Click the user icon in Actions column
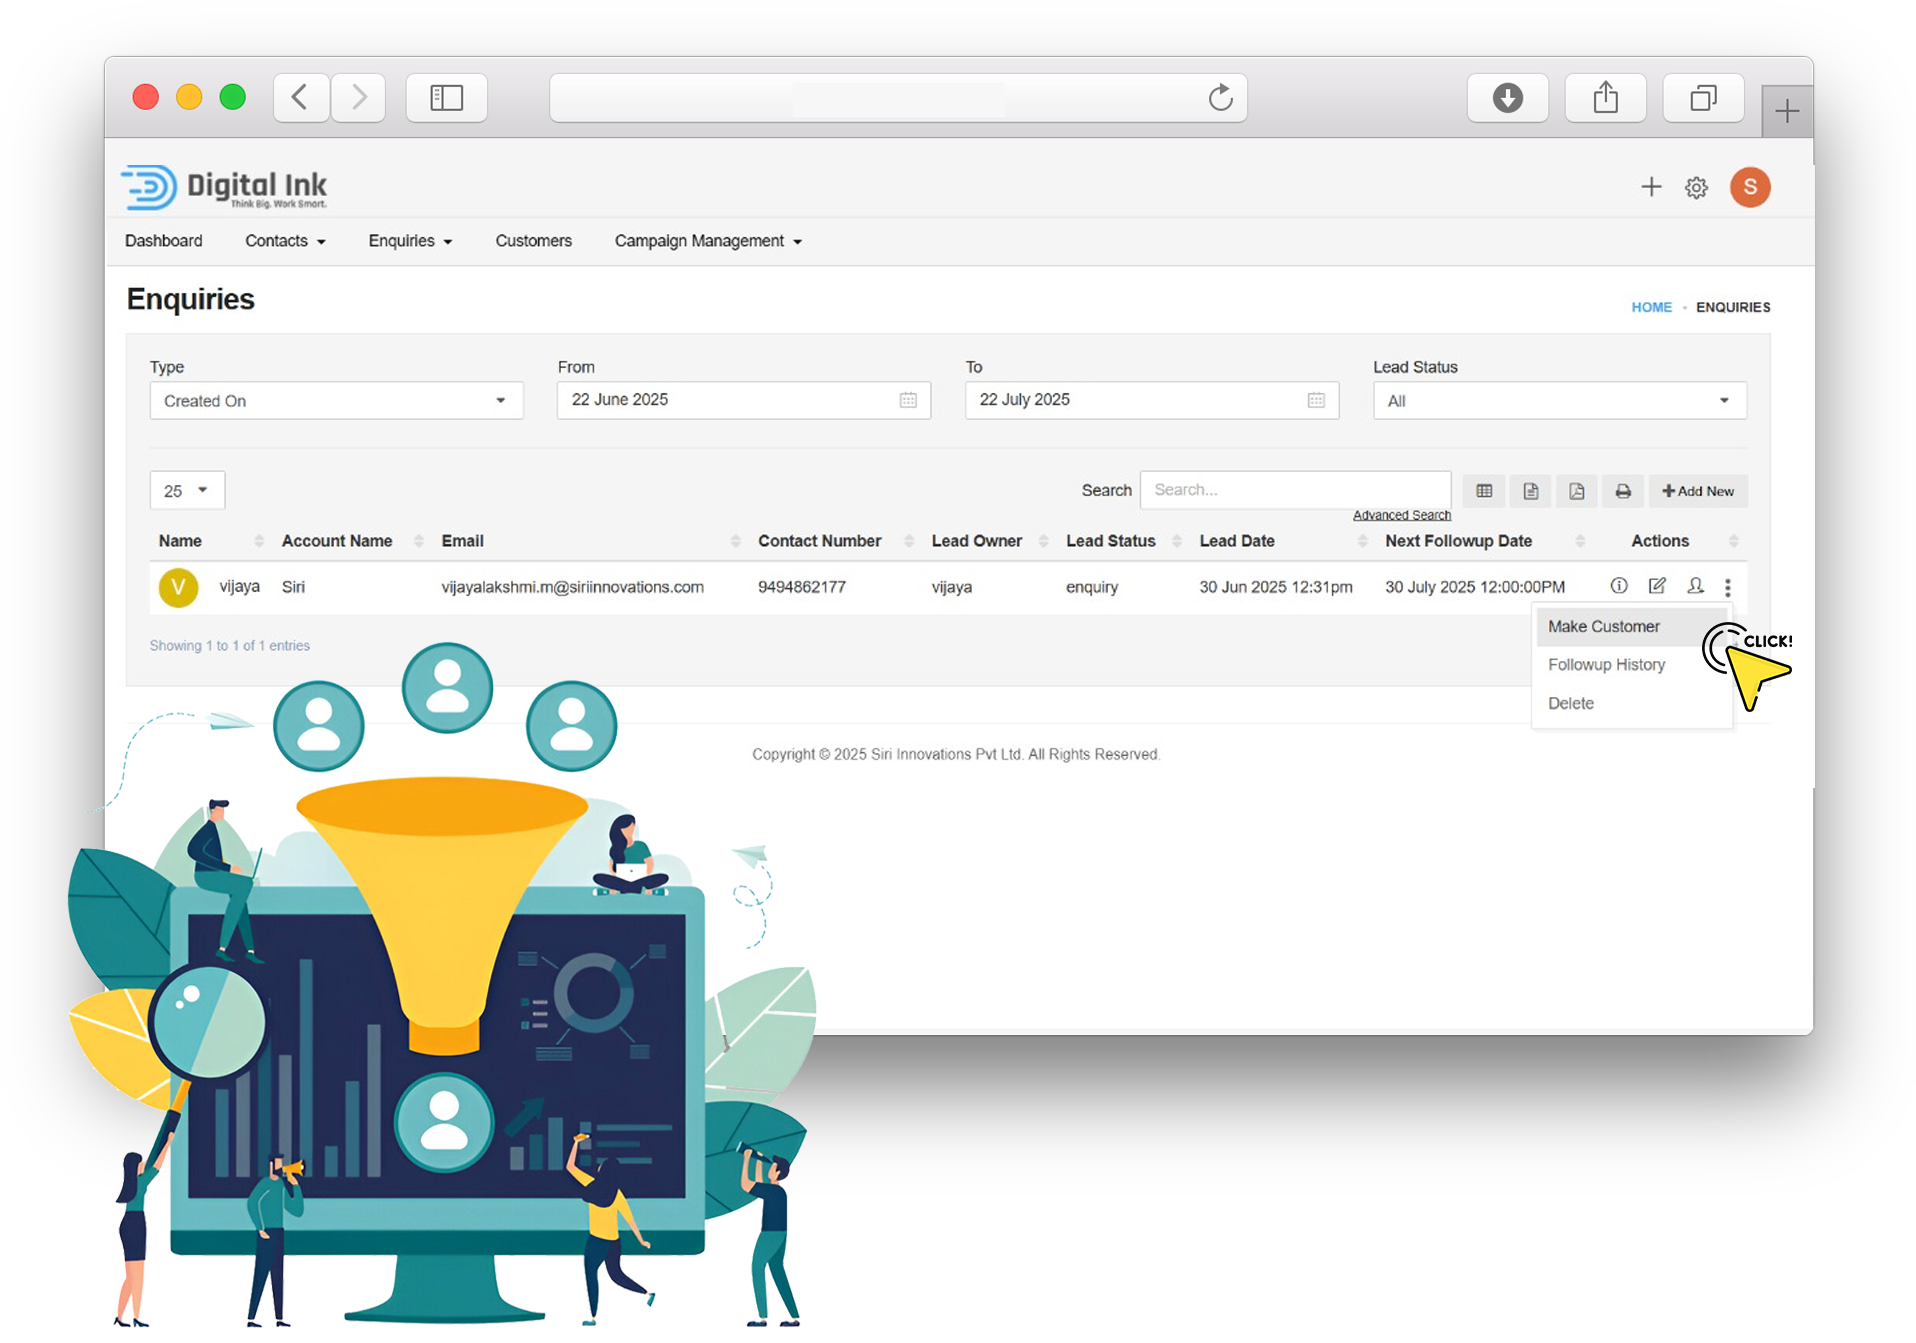The height and width of the screenshot is (1343, 1916). (1695, 586)
